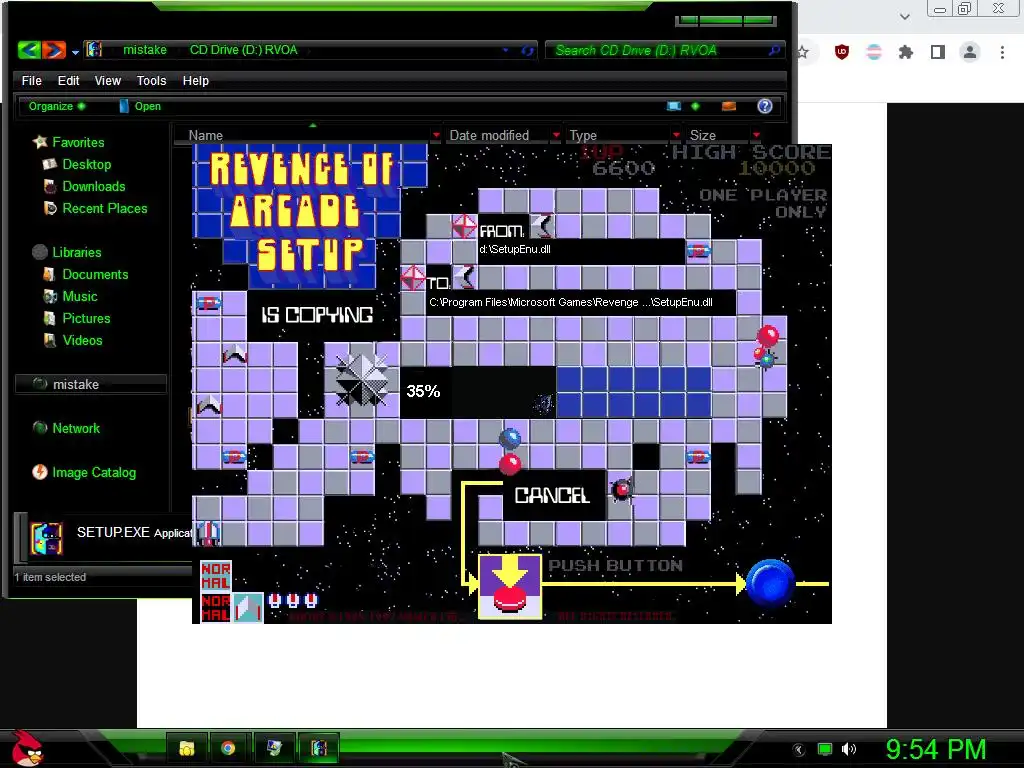Open the File menu
This screenshot has height=768, width=1024.
pos(31,80)
